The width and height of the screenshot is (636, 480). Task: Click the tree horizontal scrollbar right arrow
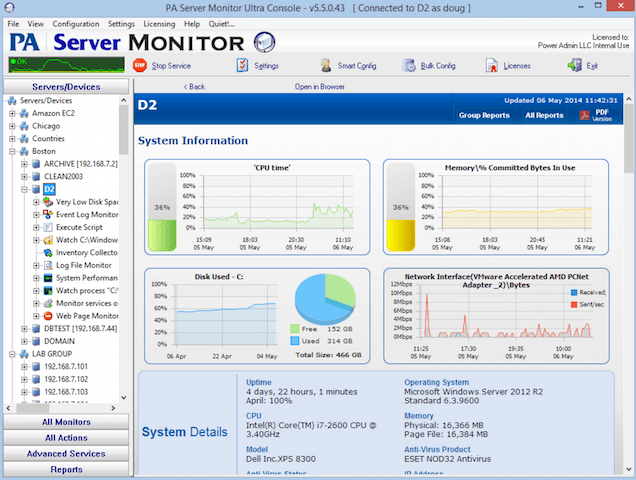[x=113, y=408]
